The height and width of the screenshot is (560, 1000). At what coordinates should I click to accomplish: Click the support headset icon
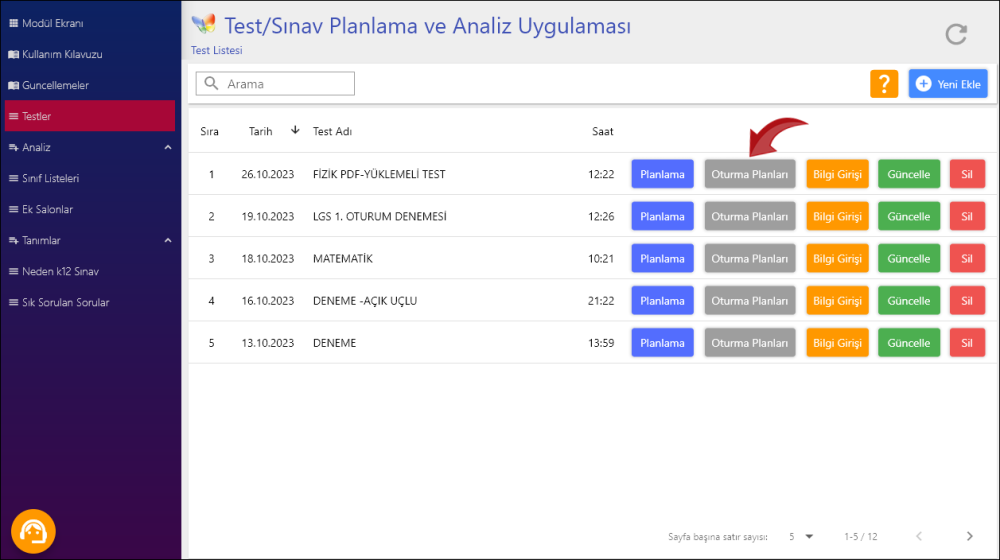point(33,531)
